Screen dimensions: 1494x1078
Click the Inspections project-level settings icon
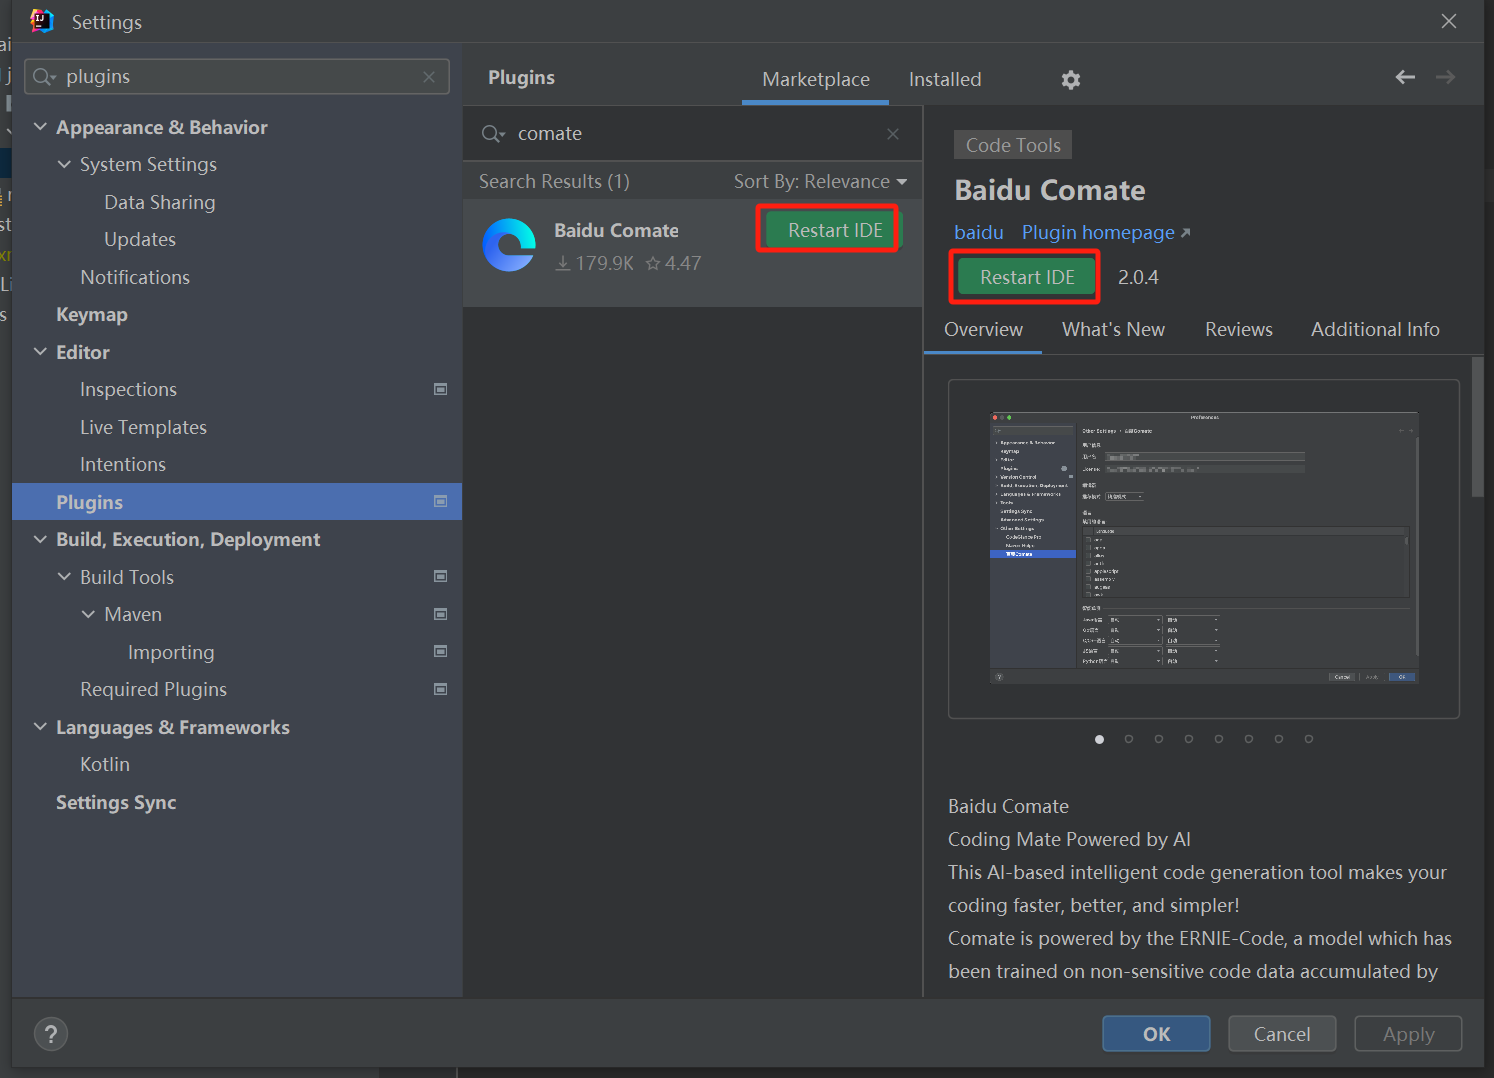pyautogui.click(x=440, y=389)
